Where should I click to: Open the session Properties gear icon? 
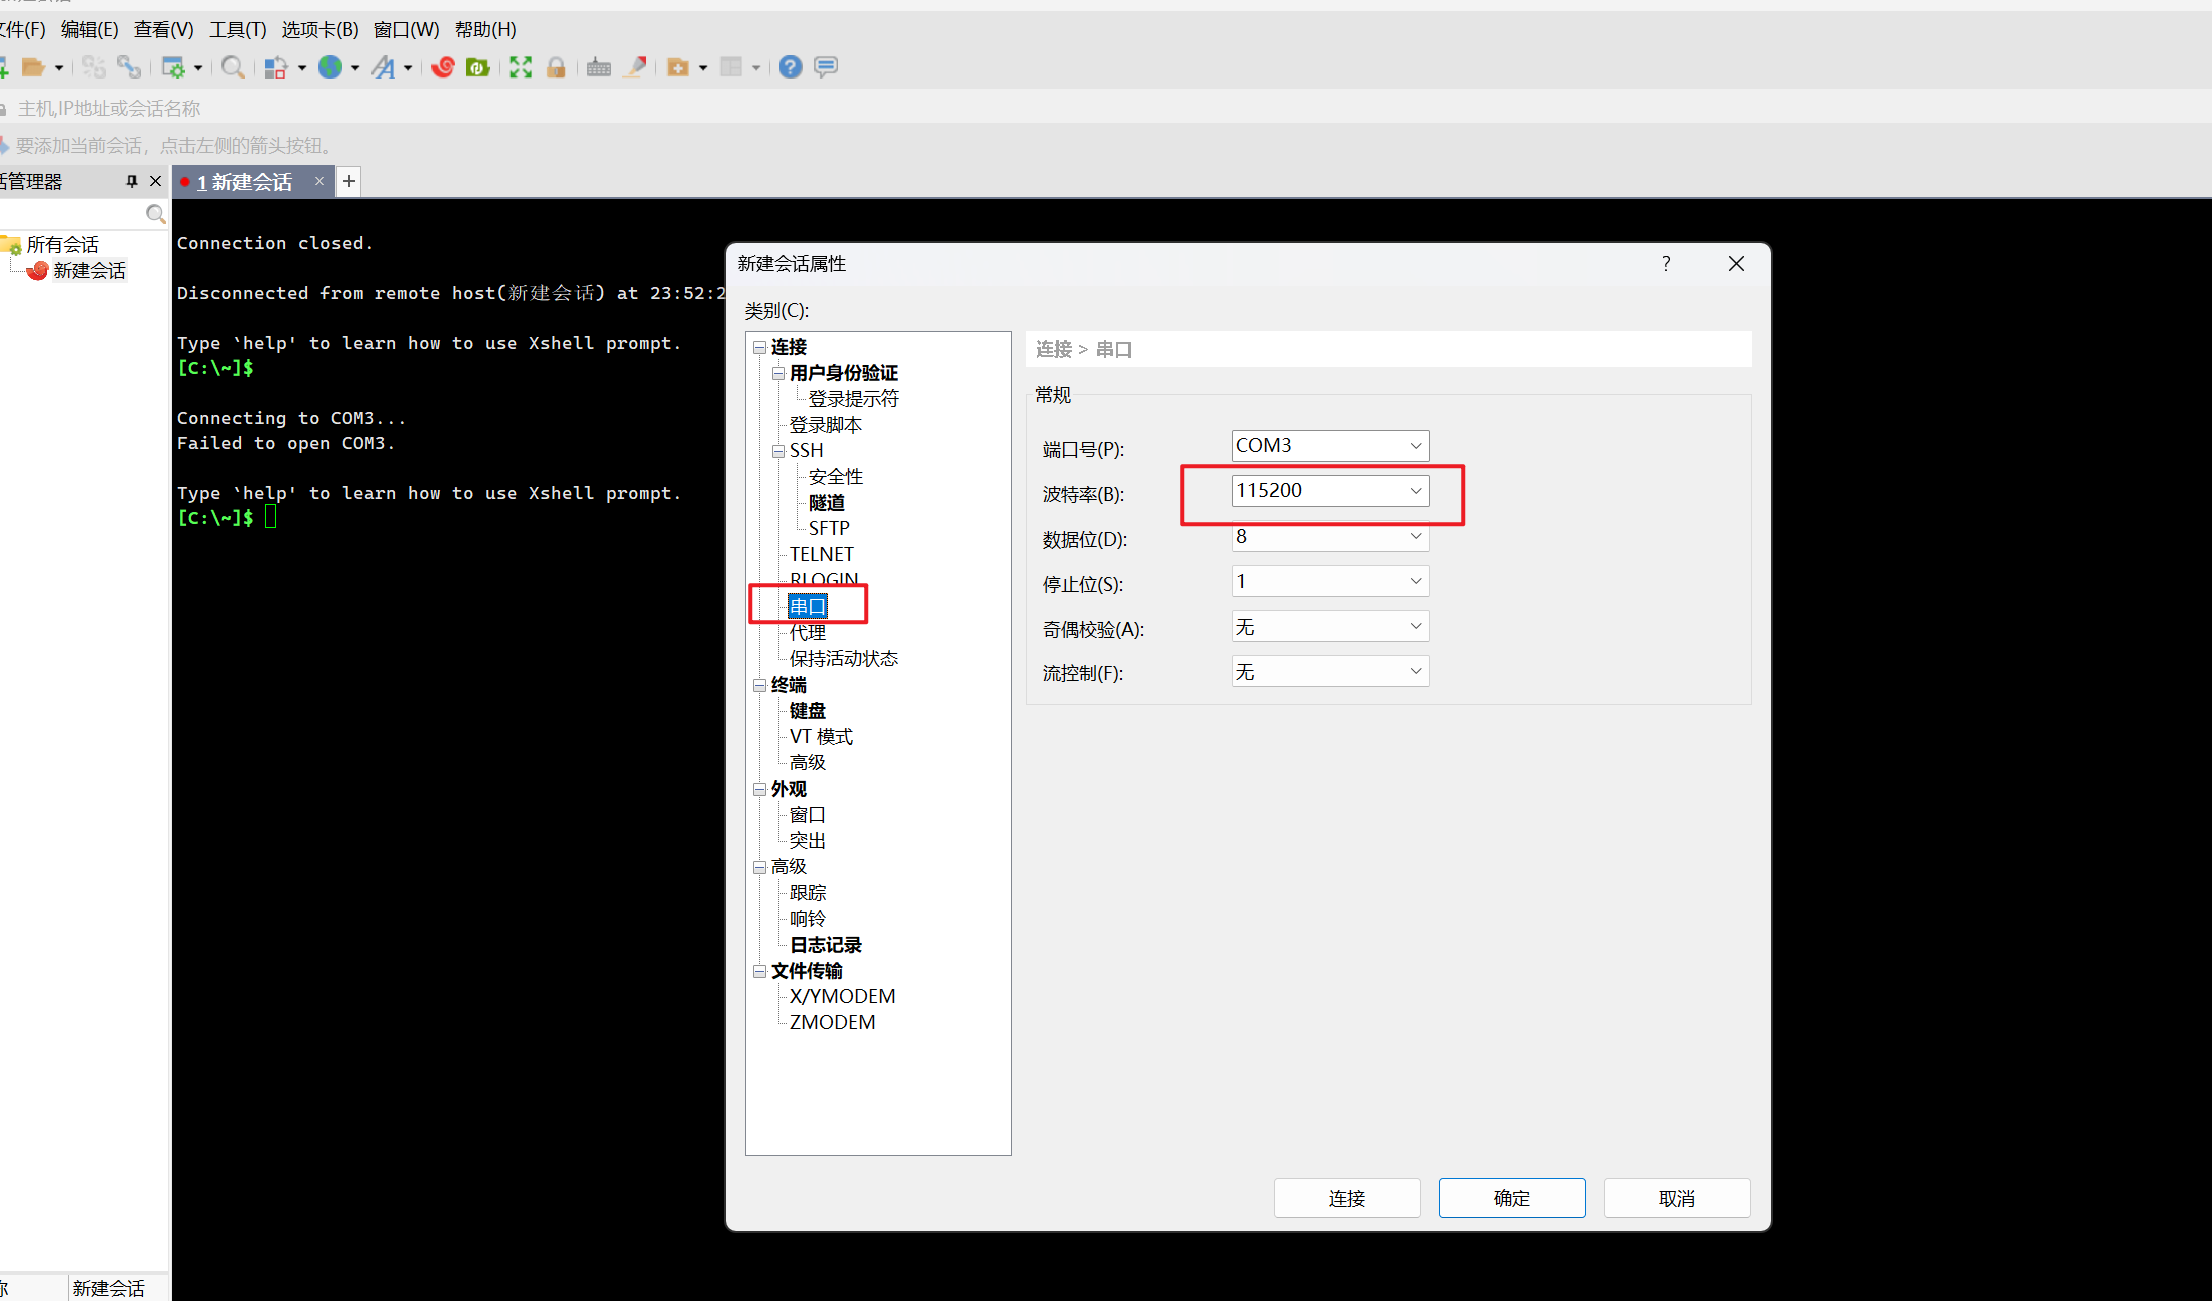click(x=175, y=67)
